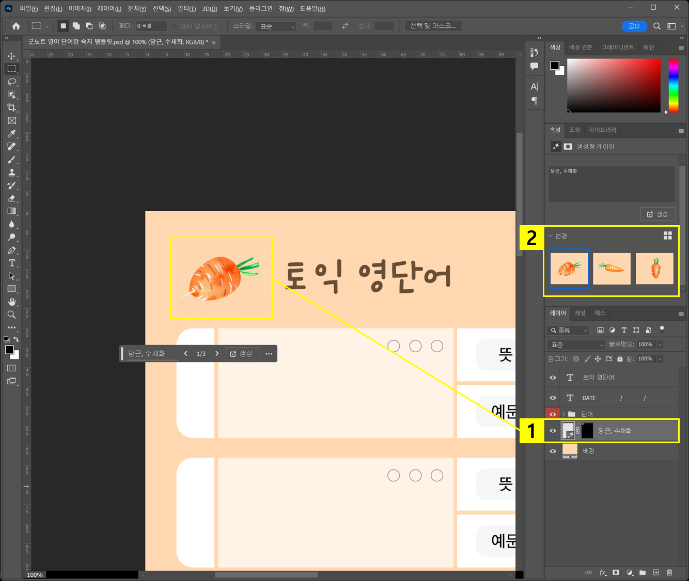
Task: Click the create new layer icon
Action: (x=655, y=574)
